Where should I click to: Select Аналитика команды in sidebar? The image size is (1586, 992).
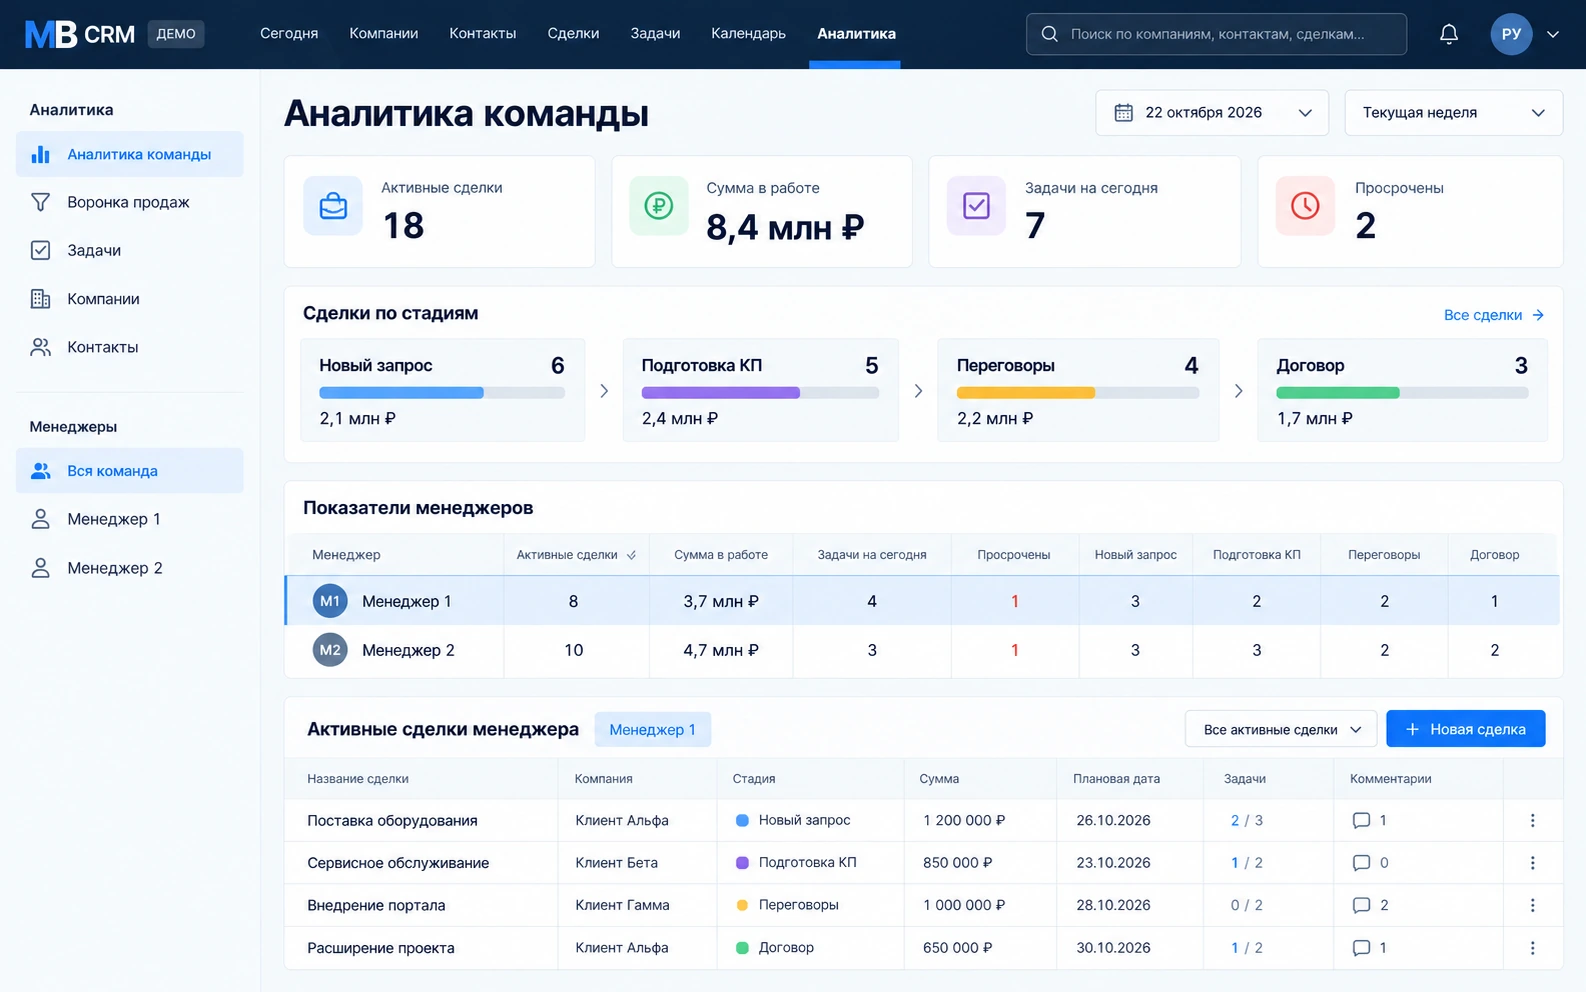pyautogui.click(x=129, y=154)
